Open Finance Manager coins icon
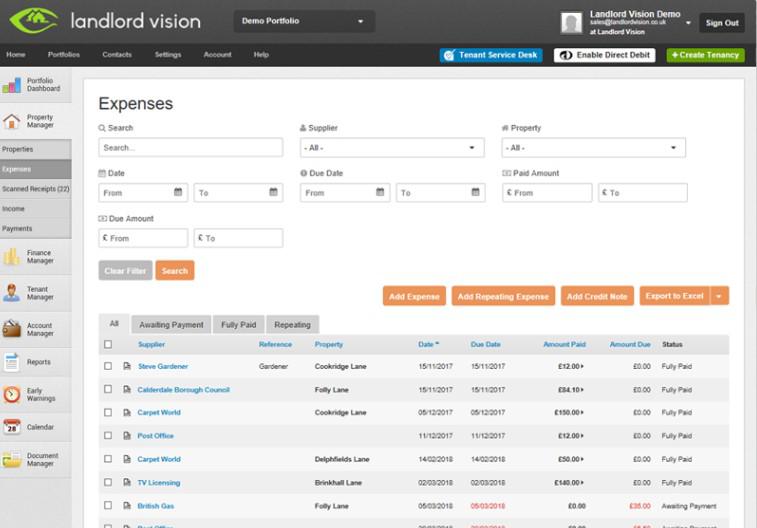This screenshot has height=528, width=757. 12,256
